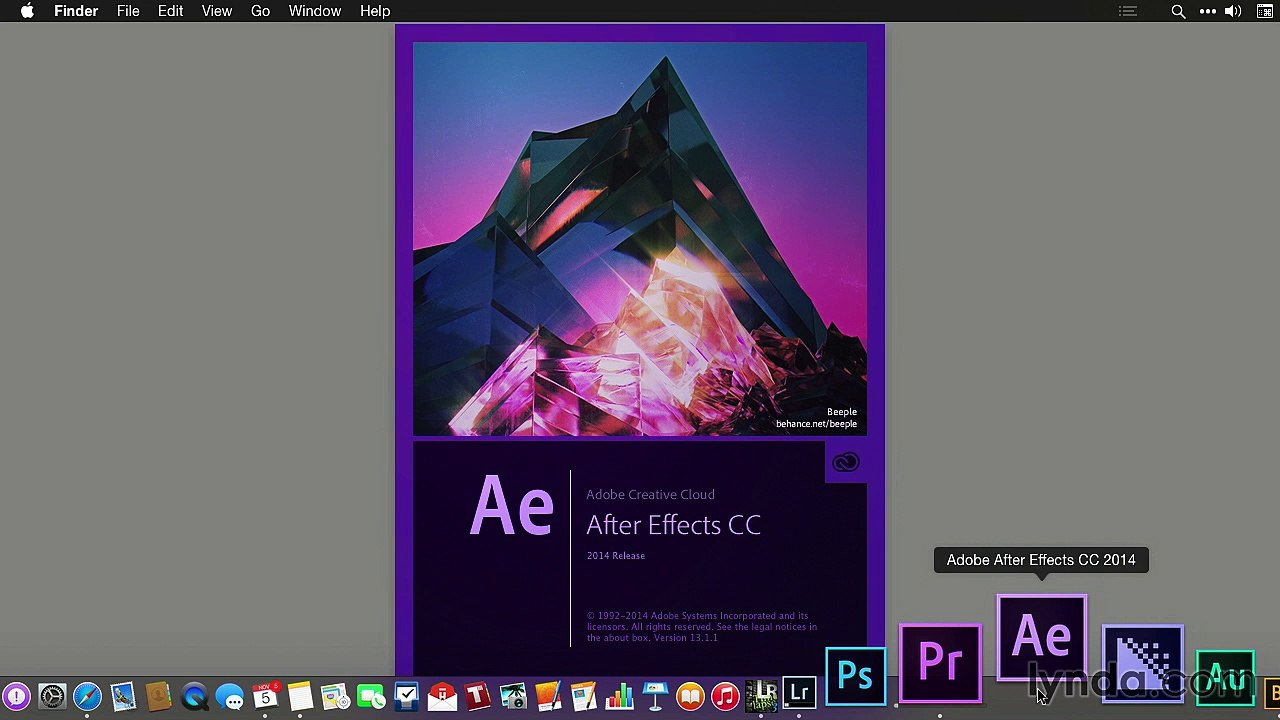Launch Adobe Photoshop from the dock

[855, 677]
